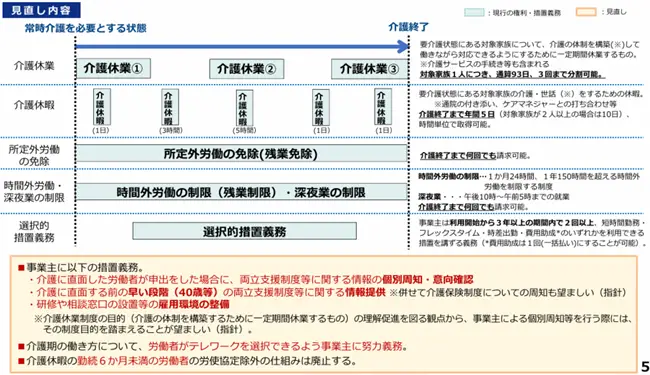Click the bold red text 早い段階（40歳等）
650x375 pixels.
[173, 292]
